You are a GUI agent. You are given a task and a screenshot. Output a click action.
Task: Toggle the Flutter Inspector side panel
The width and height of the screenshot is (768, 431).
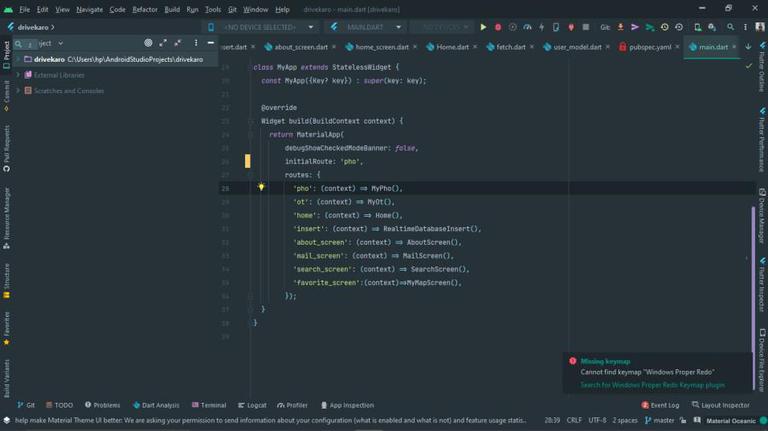[761, 288]
